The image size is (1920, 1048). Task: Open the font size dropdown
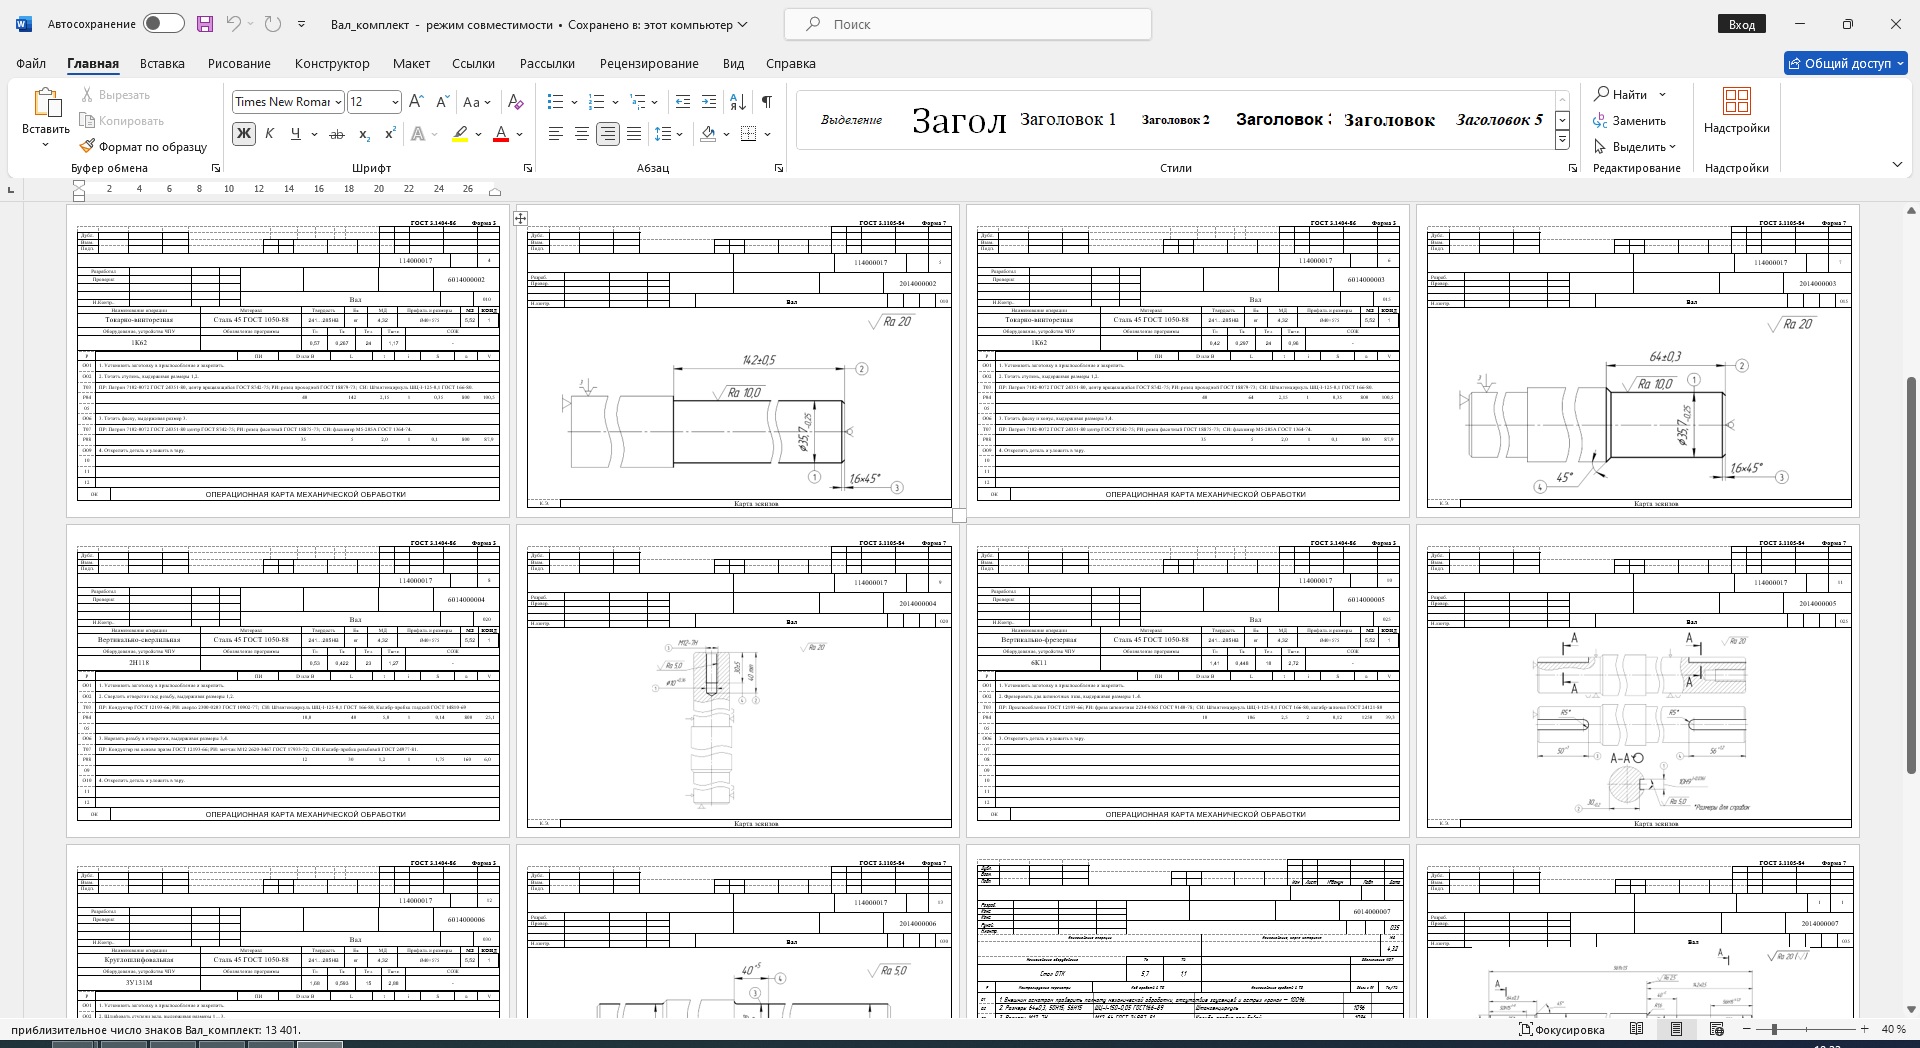395,102
